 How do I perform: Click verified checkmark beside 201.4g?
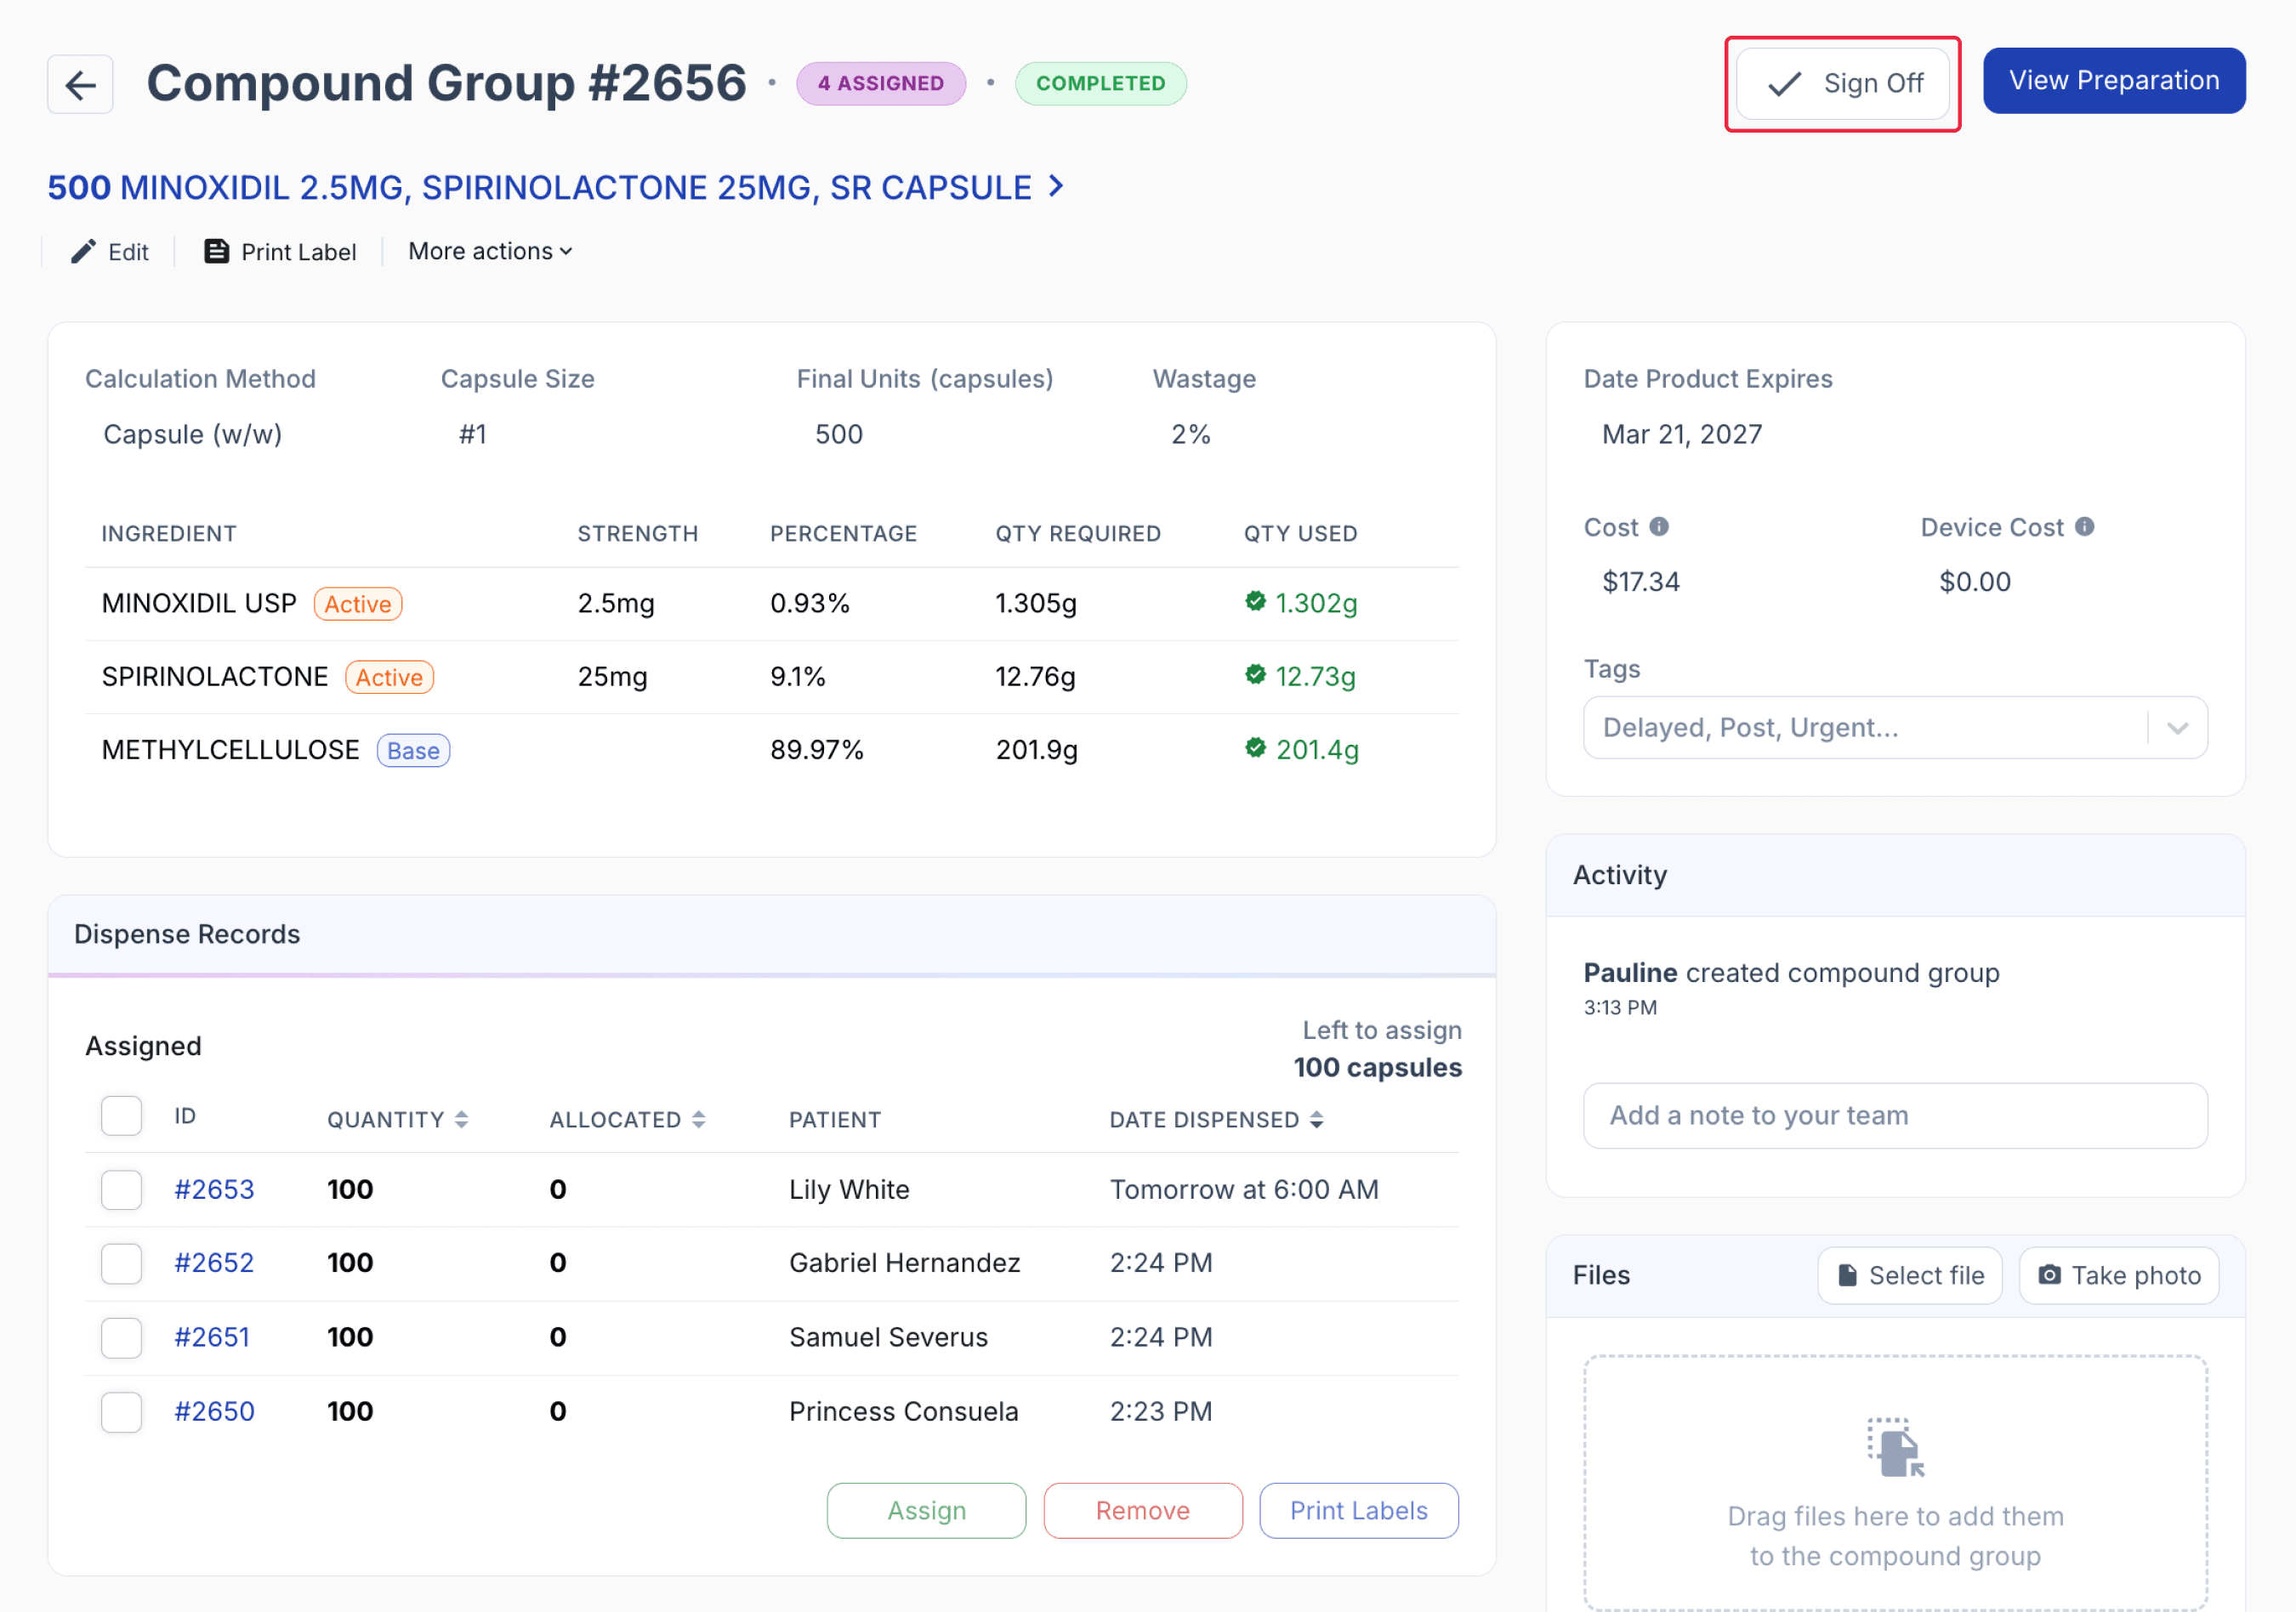click(x=1256, y=748)
